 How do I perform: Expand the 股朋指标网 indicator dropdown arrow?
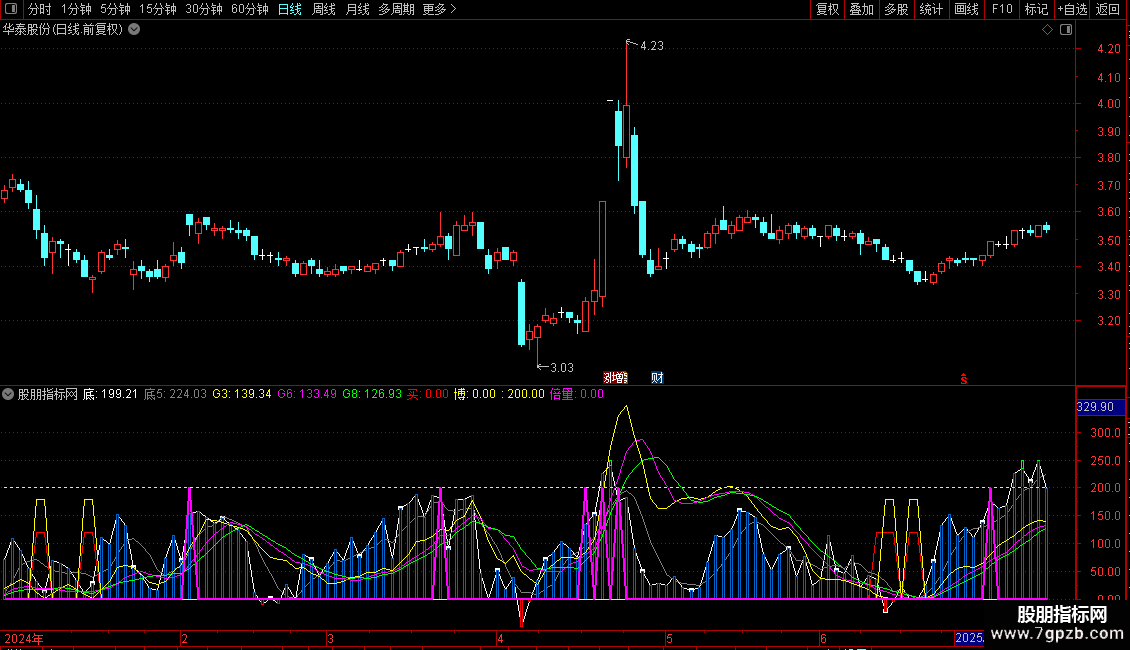pyautogui.click(x=9, y=394)
